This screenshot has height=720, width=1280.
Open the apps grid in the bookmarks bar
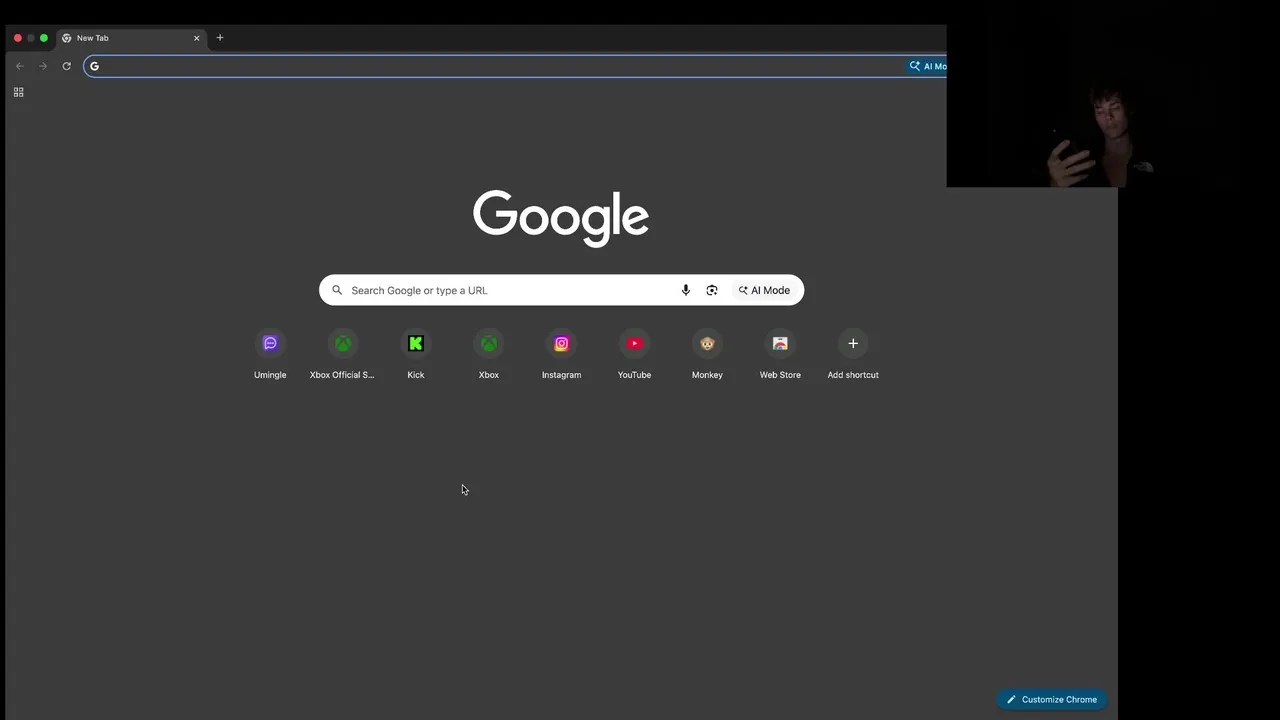[x=18, y=92]
